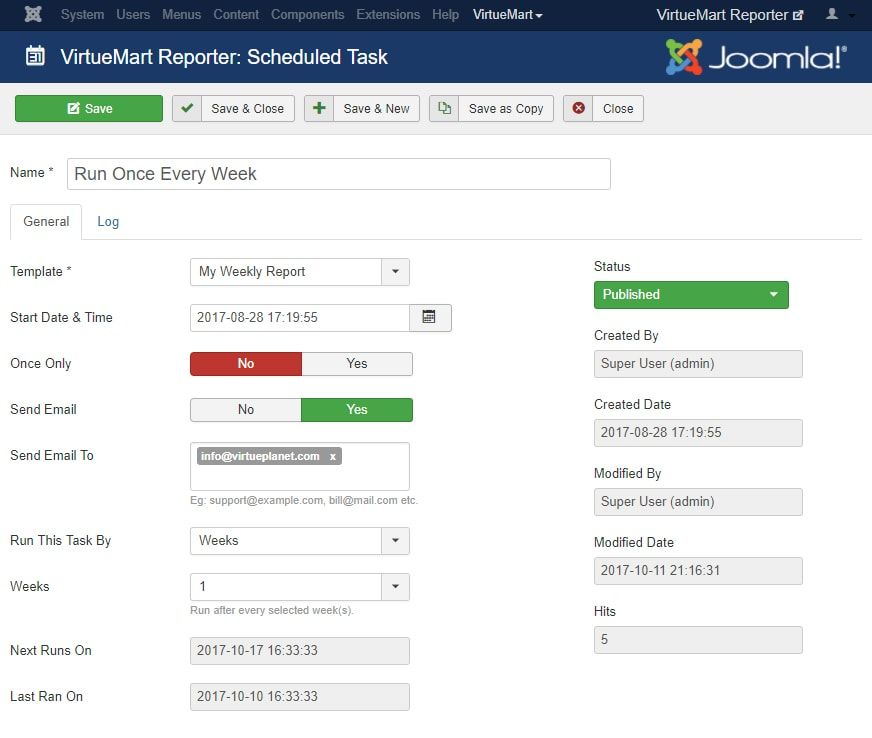Click the 'Run after every selected week(s).' hint
The width and height of the screenshot is (872, 738).
pos(272,611)
